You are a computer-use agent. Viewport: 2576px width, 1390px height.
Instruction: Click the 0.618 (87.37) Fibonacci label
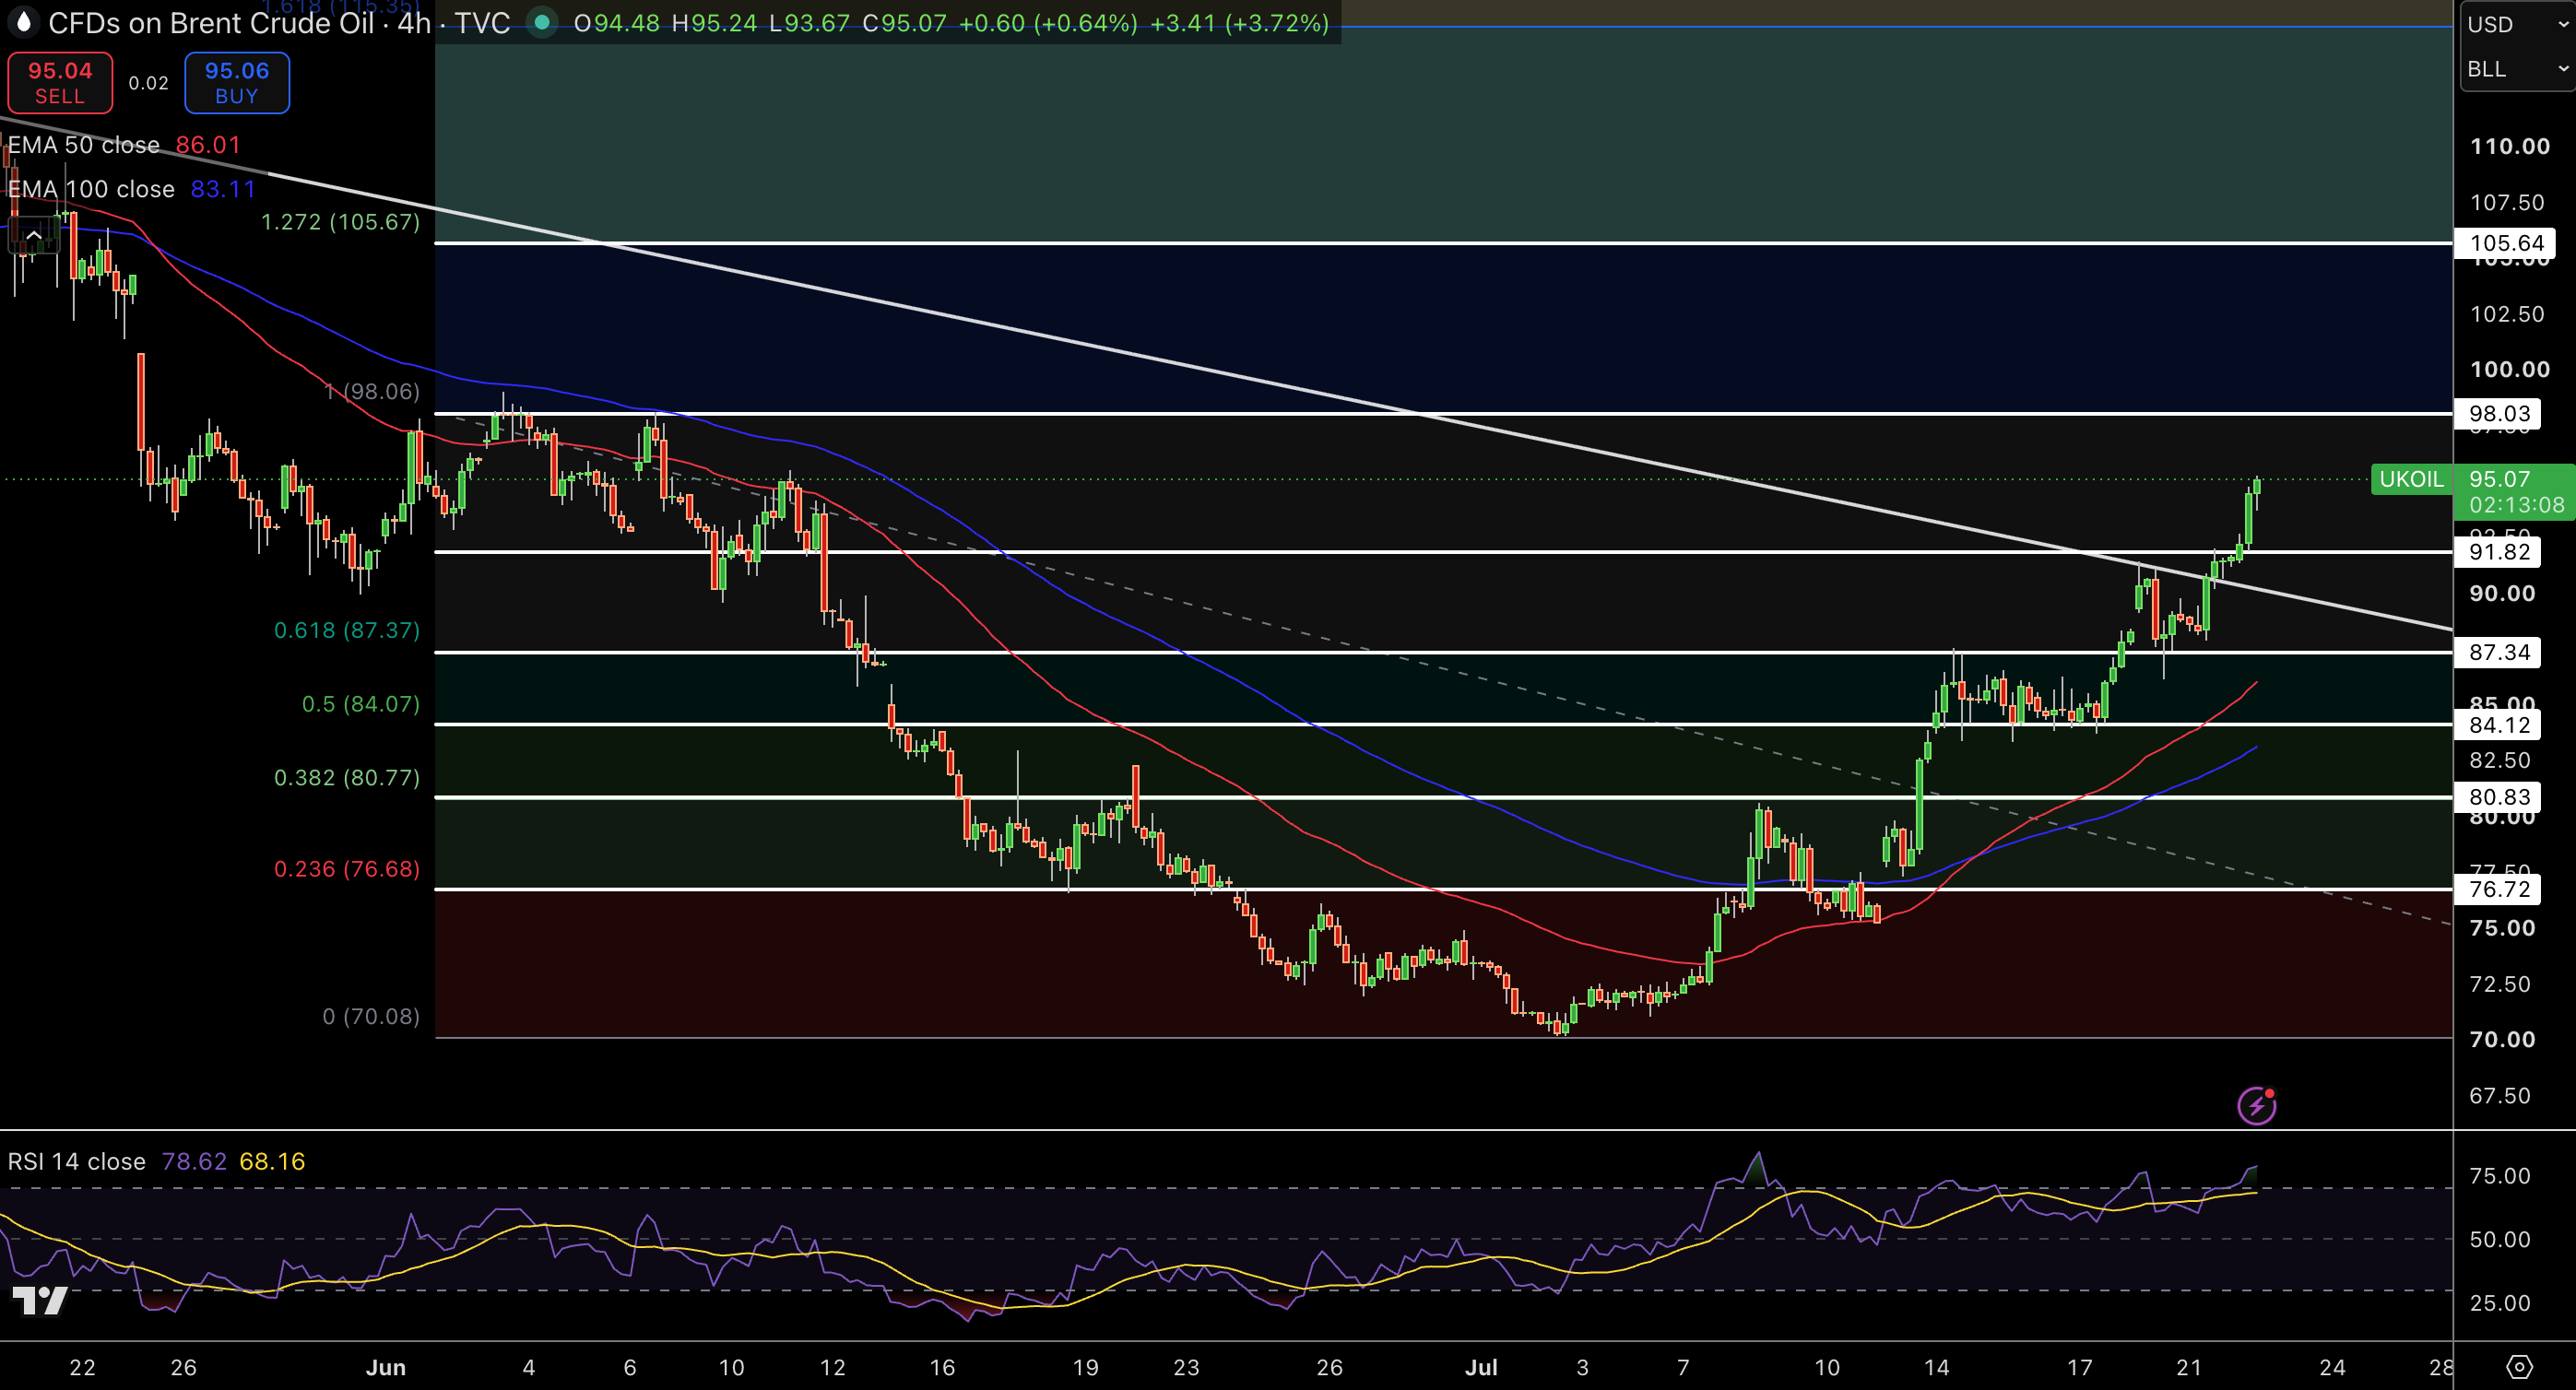(347, 630)
